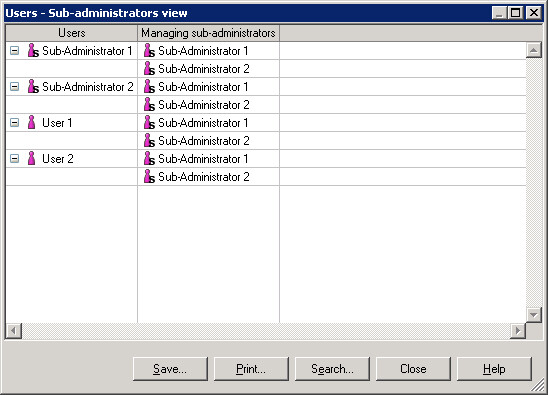
Task: Select Sub-Administrator 1 icon managing User 2
Action: [149, 158]
